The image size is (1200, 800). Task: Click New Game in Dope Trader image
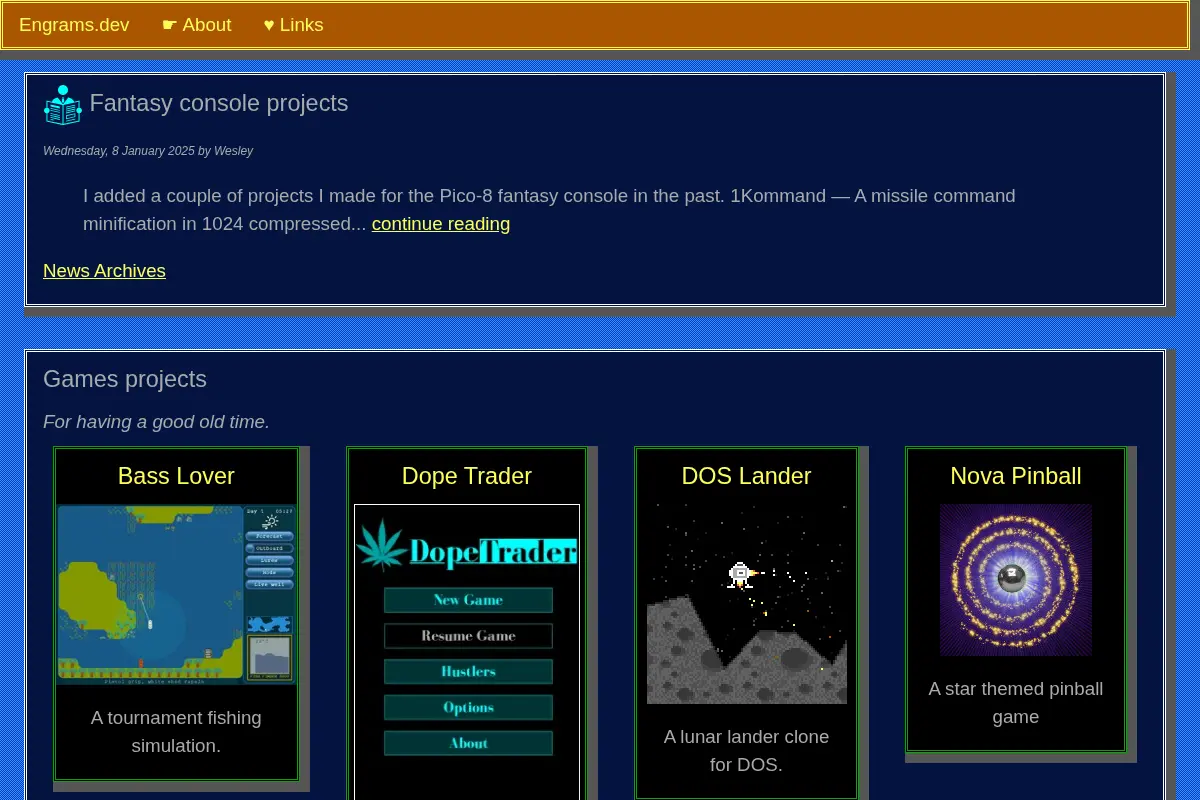click(x=468, y=600)
